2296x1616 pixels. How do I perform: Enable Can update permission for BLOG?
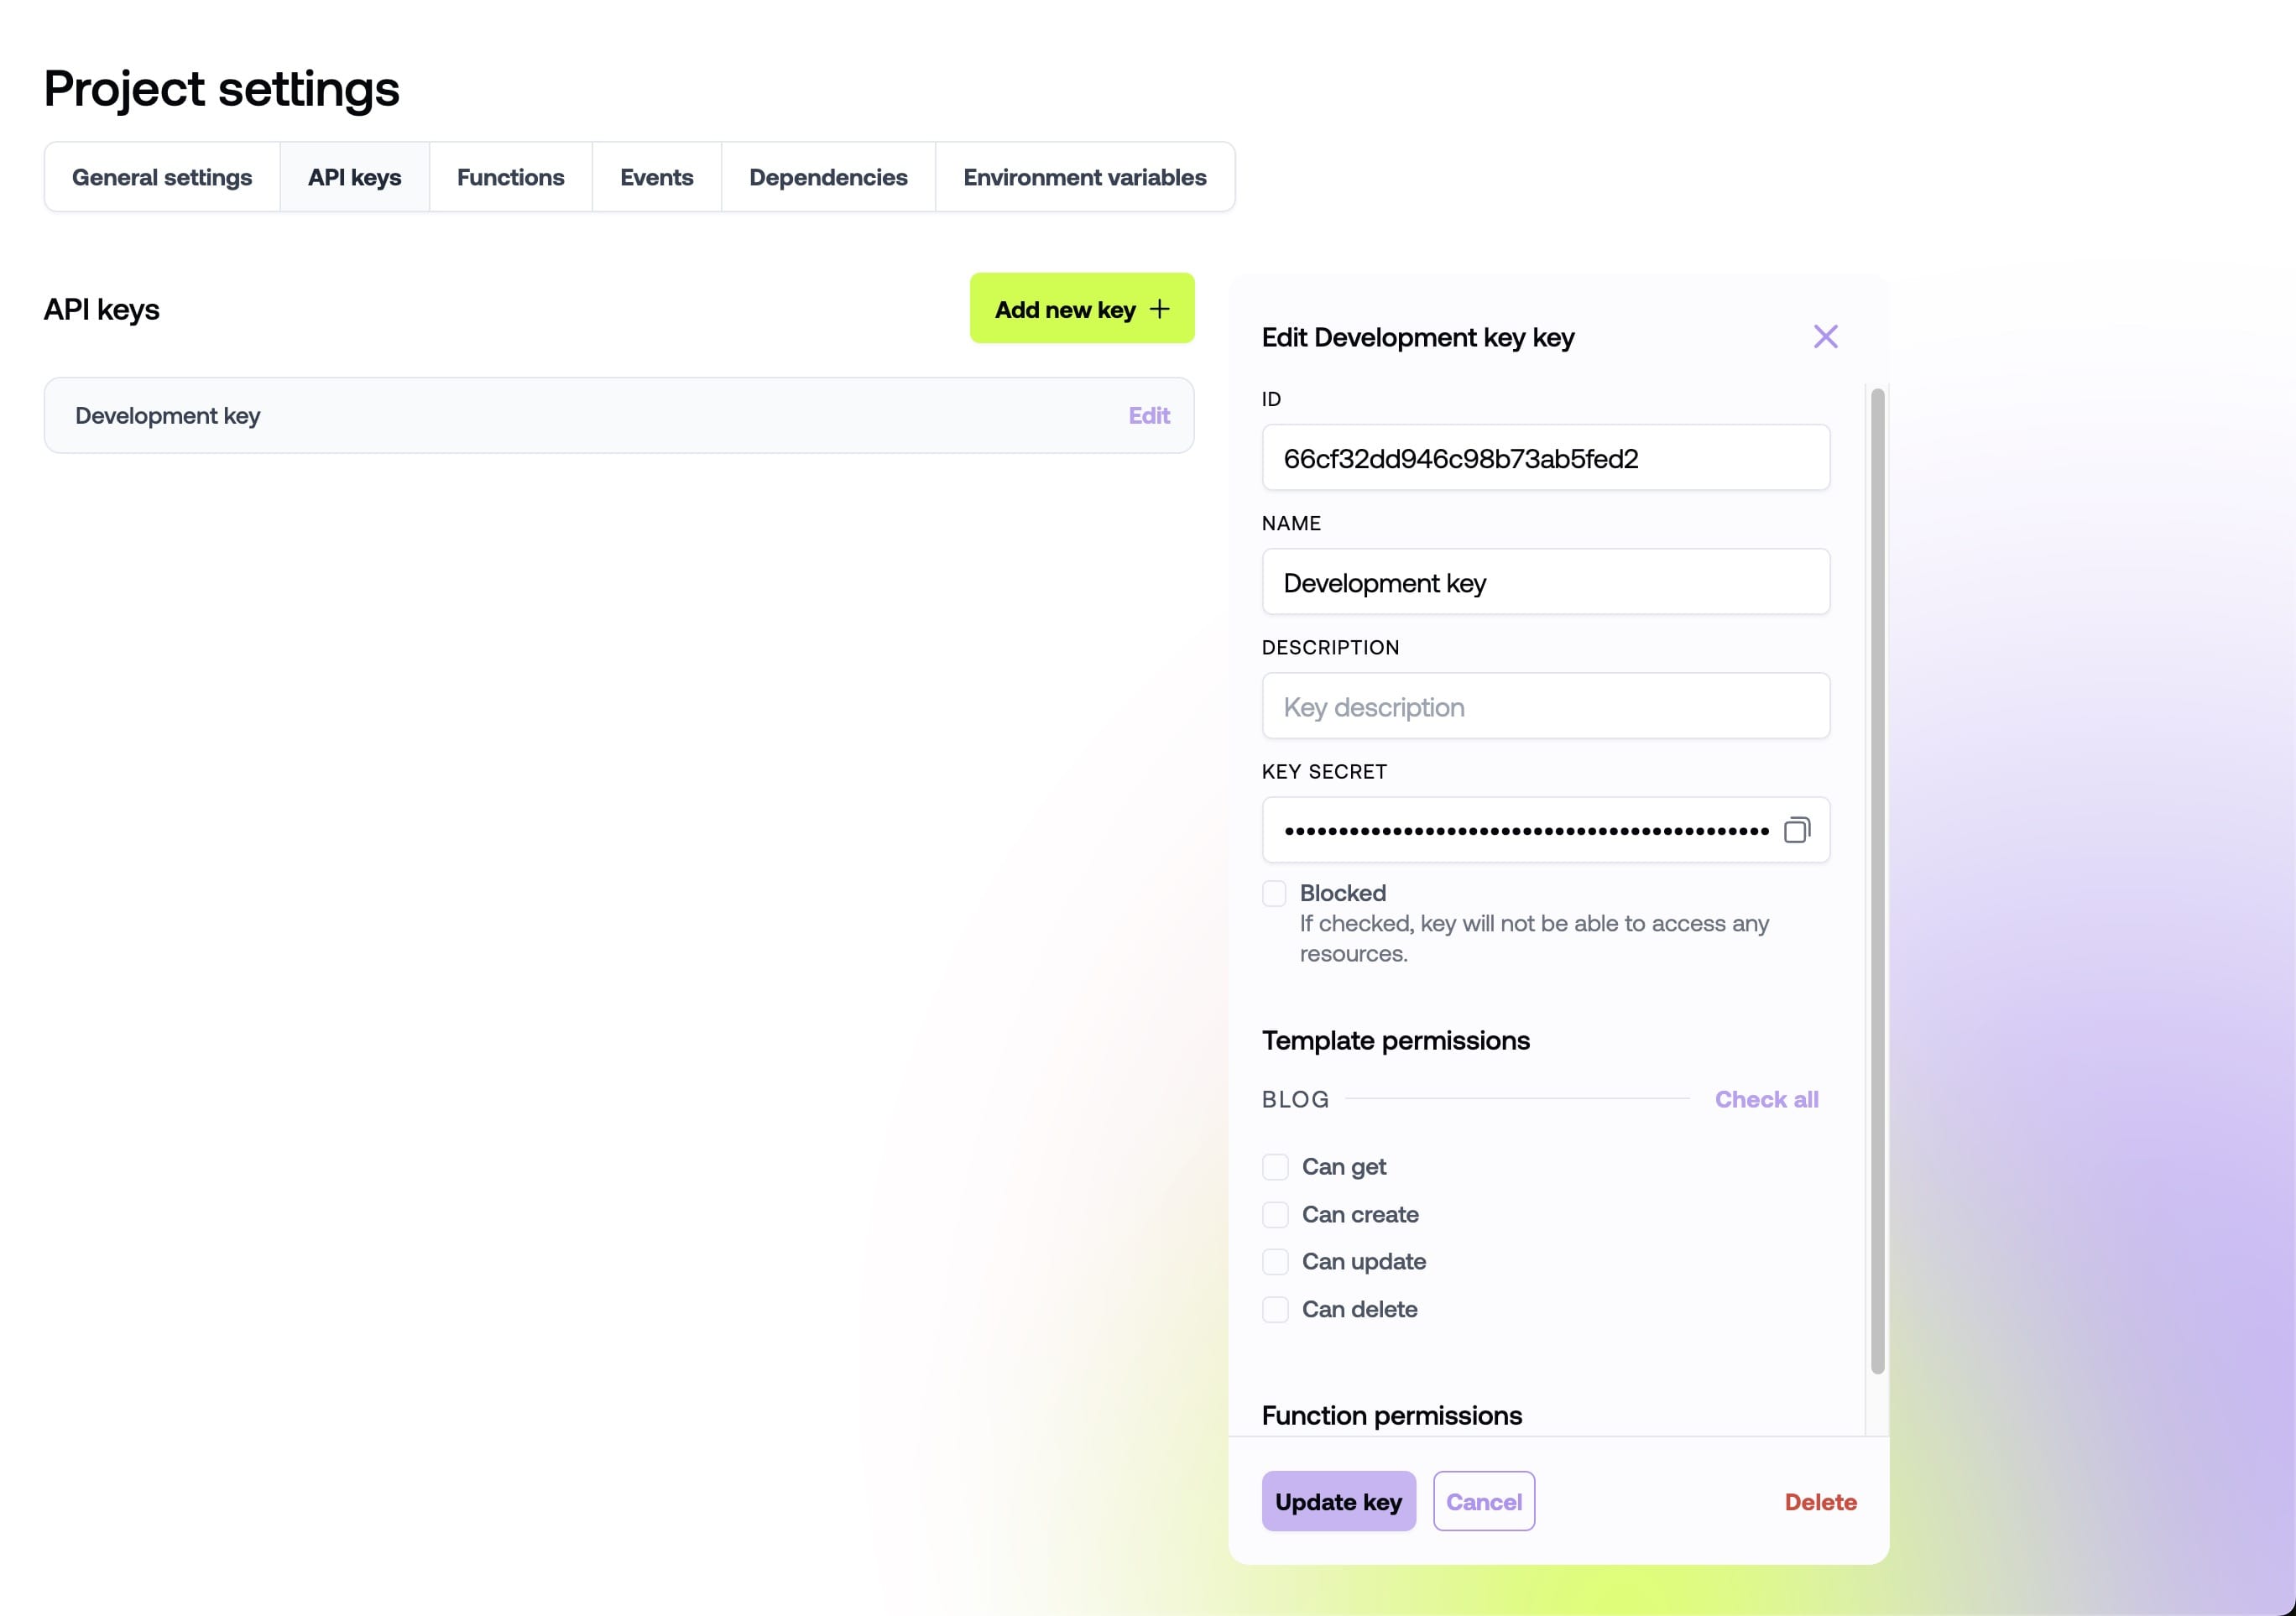tap(1275, 1261)
